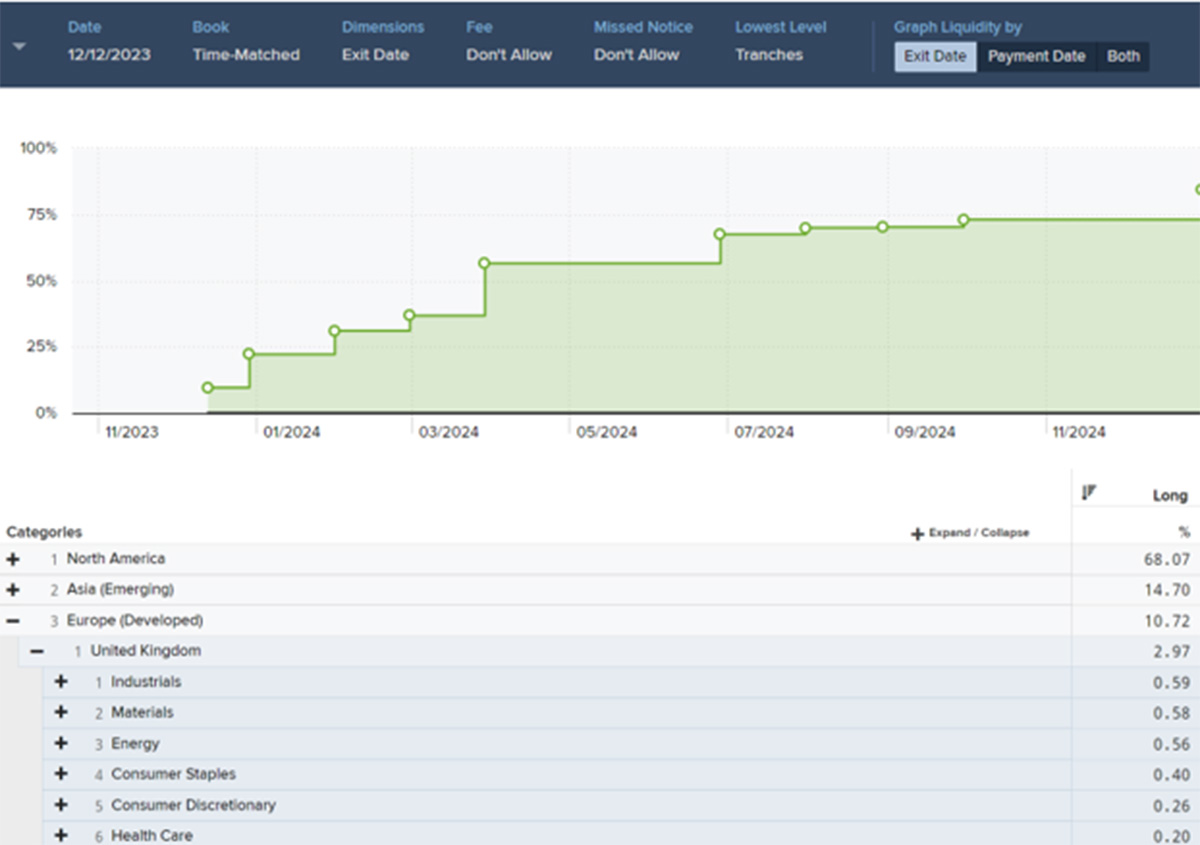Click the 10.72 value for Europe (Developed)
1200x845 pixels.
tap(1166, 621)
